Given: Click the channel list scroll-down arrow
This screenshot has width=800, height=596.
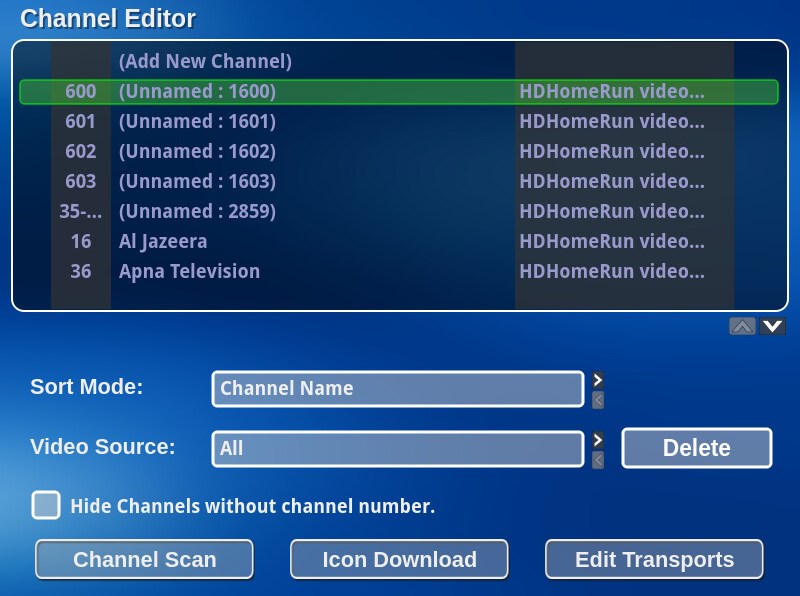Looking at the screenshot, I should tap(772, 326).
